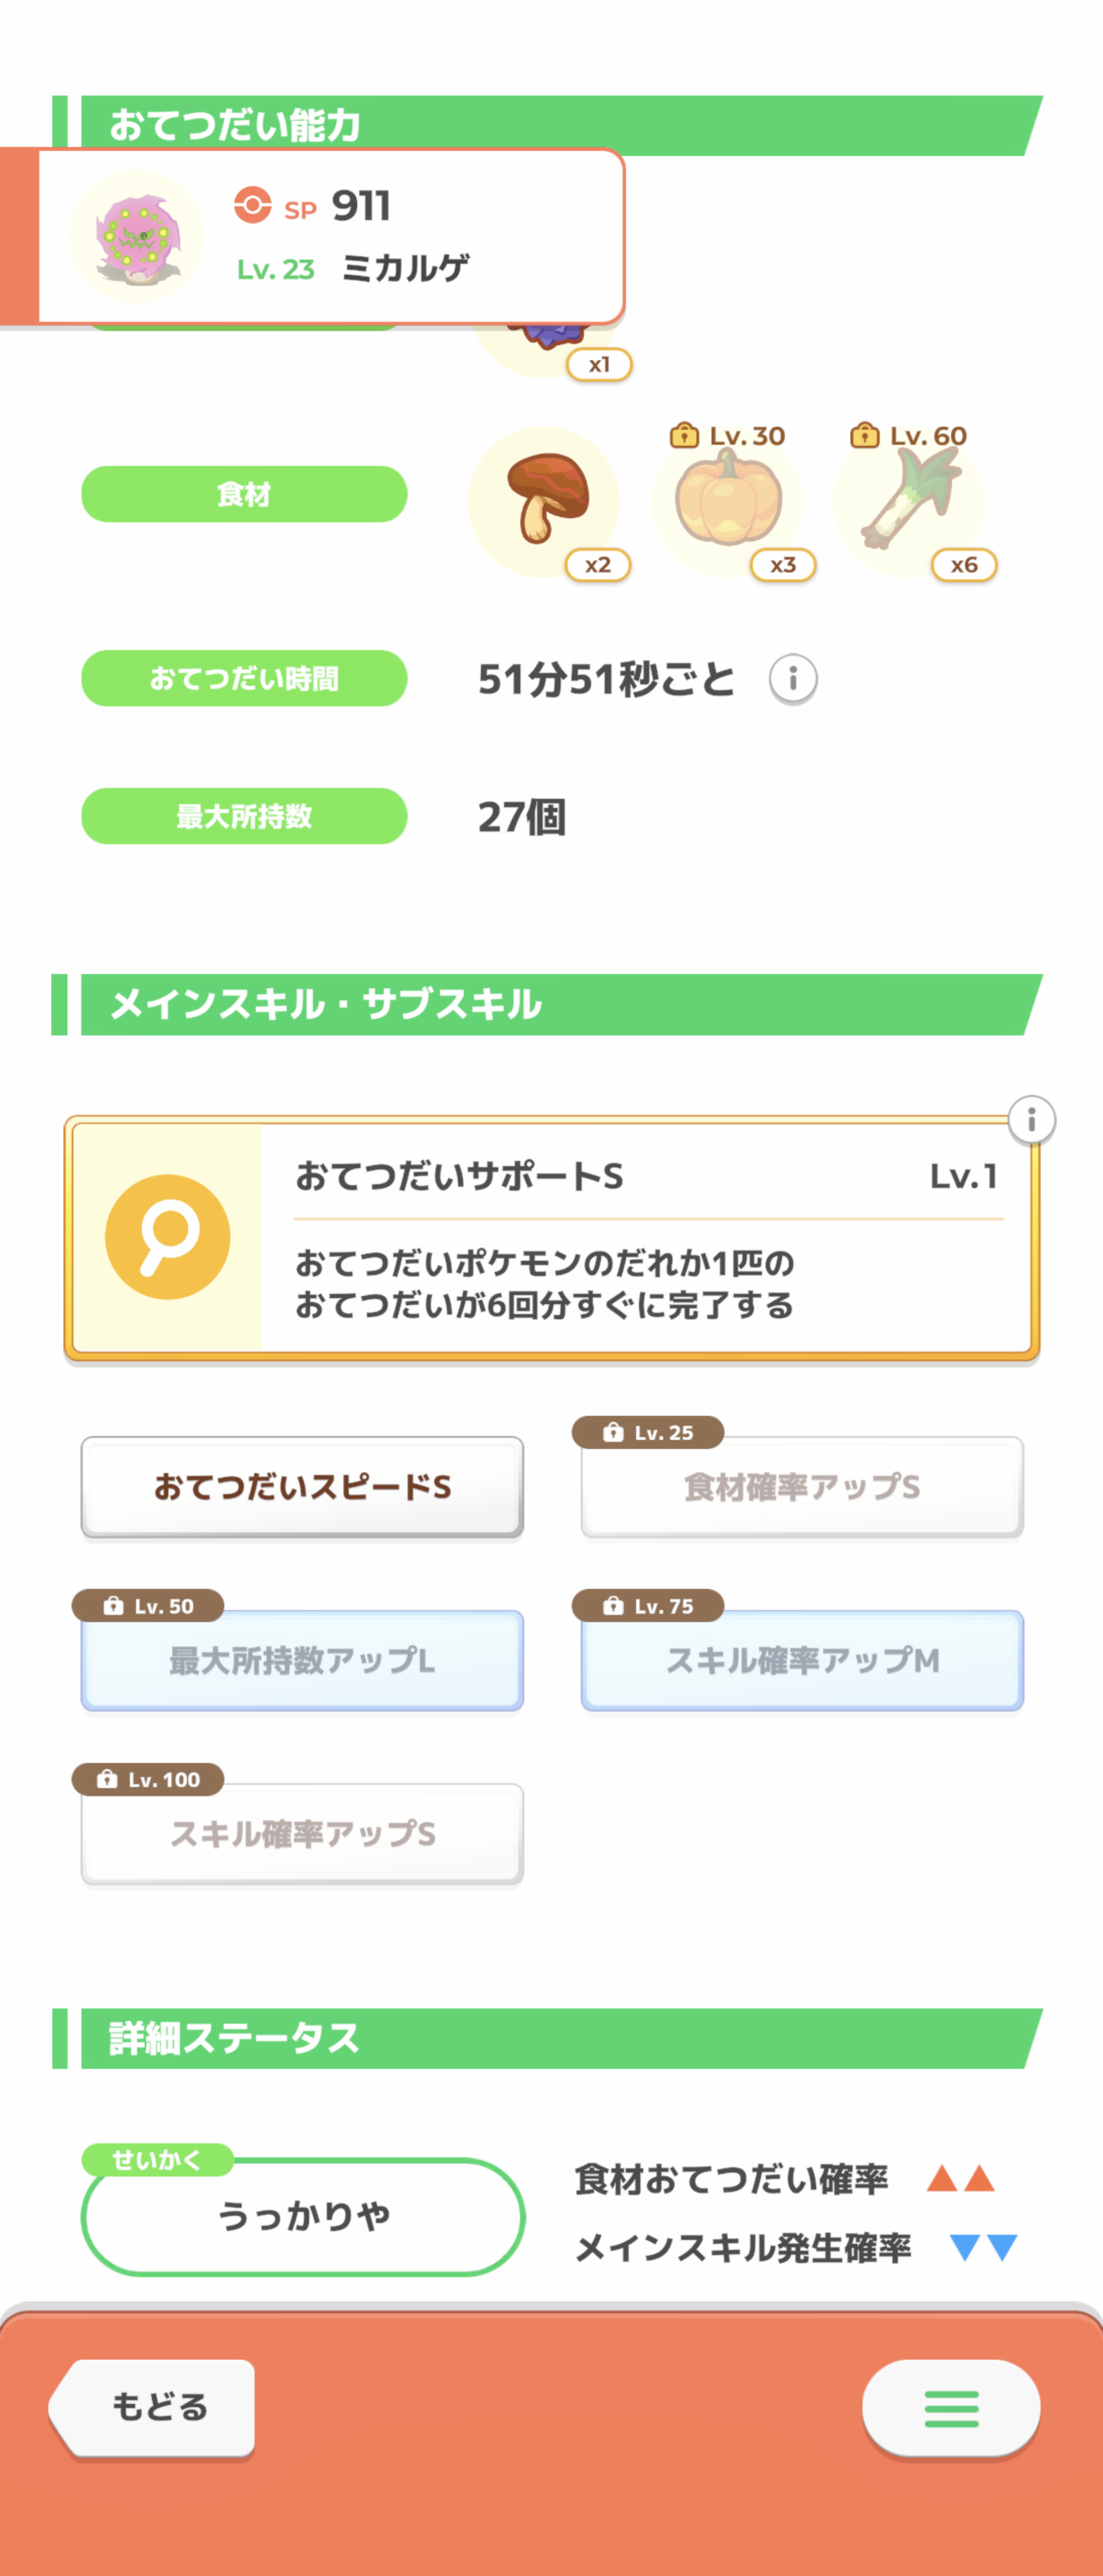
Task: Open the hamburger menu button
Action: click(x=951, y=2408)
